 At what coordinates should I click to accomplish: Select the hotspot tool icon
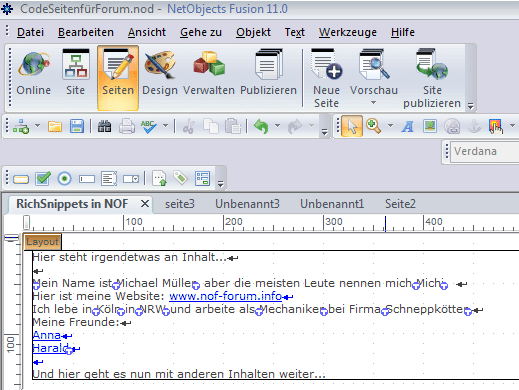tap(496, 127)
